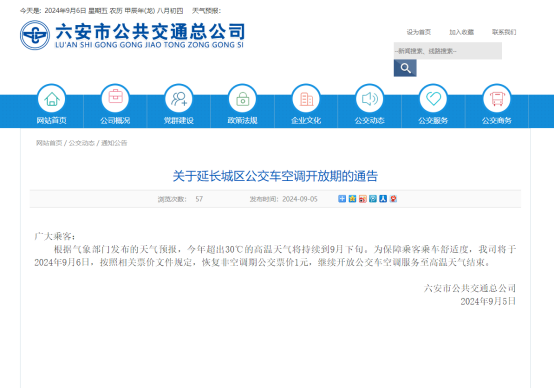Click the 设为首页 link
The height and width of the screenshot is (388, 554).
[419, 32]
